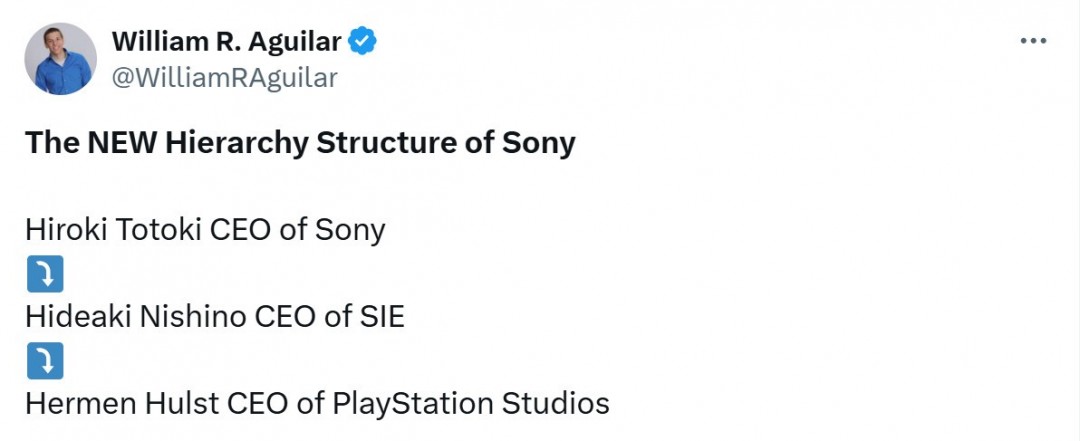
Task: Click the word "NEW" in the headline
Action: [x=122, y=143]
